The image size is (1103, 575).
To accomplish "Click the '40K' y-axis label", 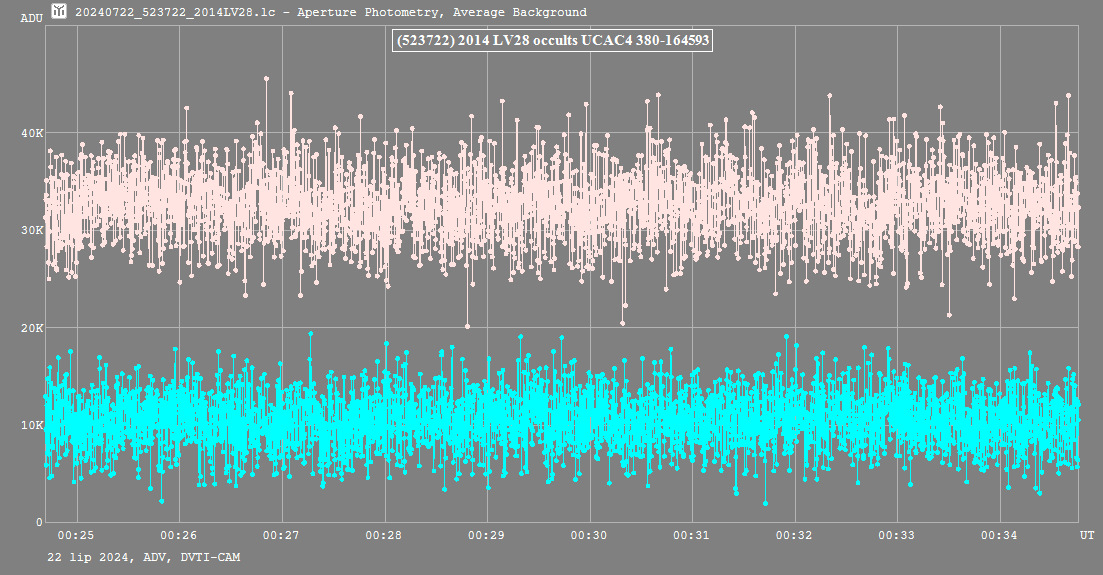I will 32,133.
